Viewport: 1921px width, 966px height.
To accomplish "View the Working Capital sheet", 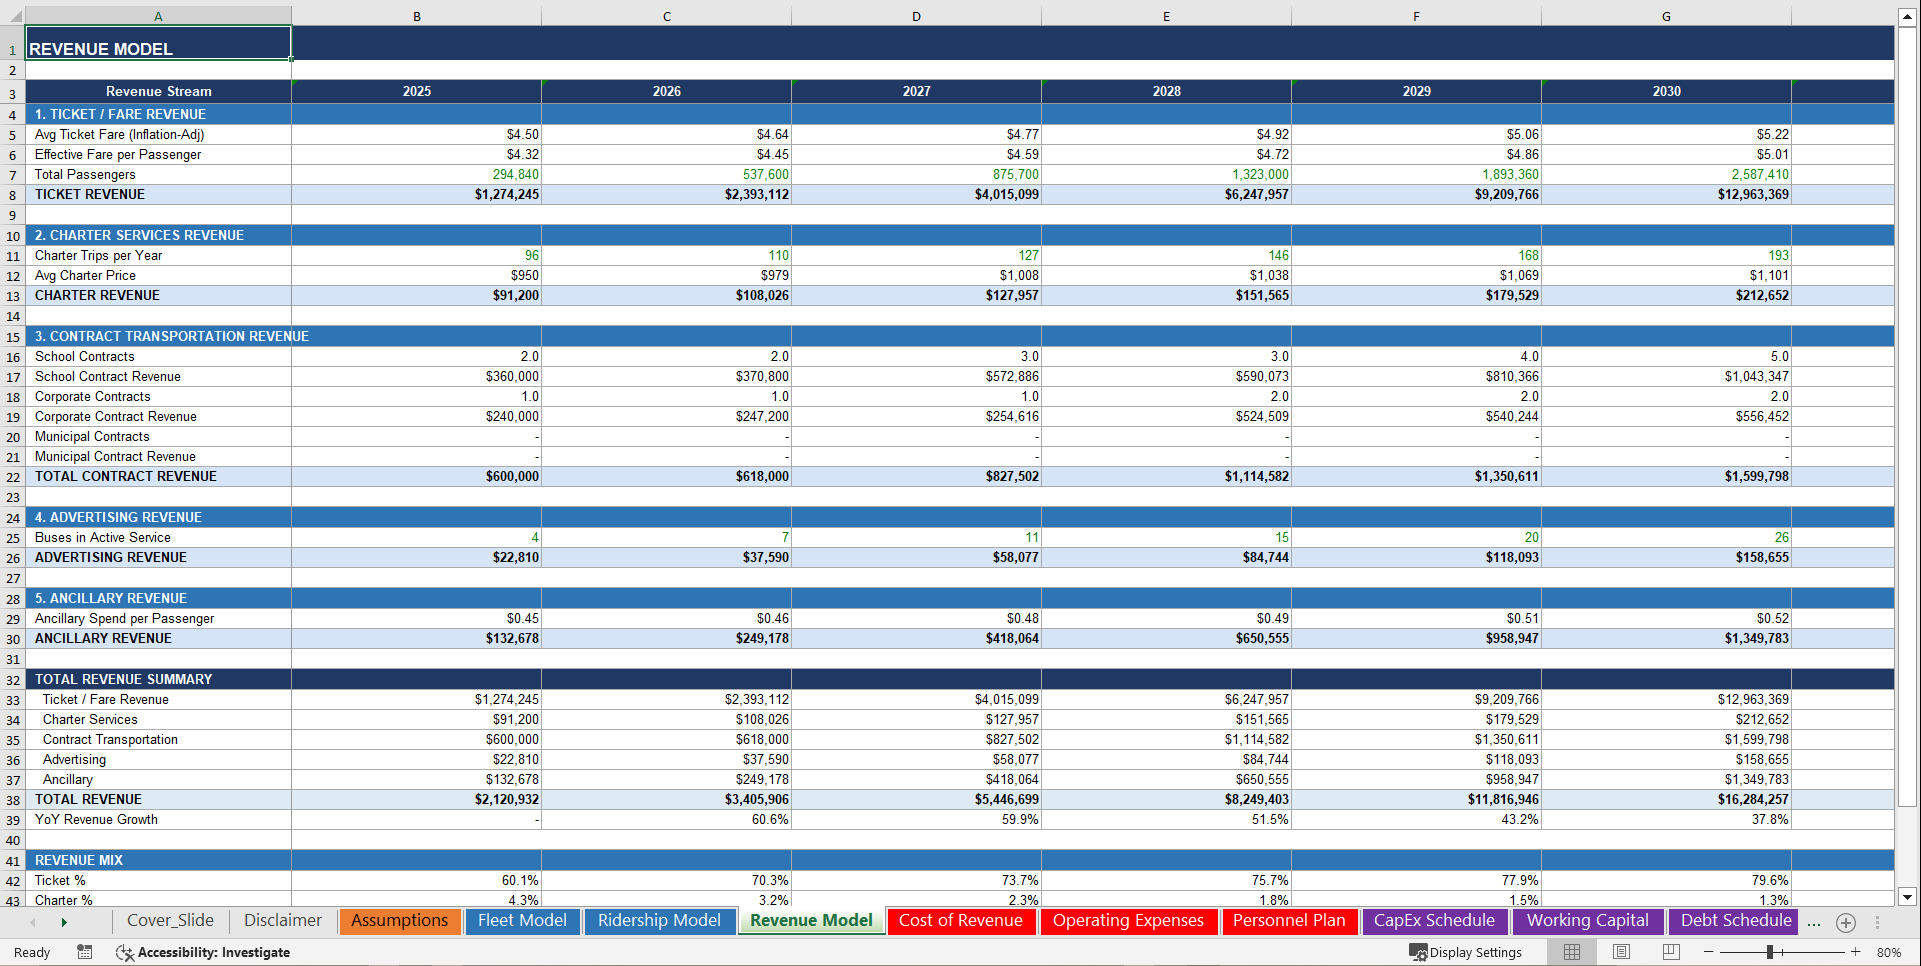I will [x=1588, y=921].
